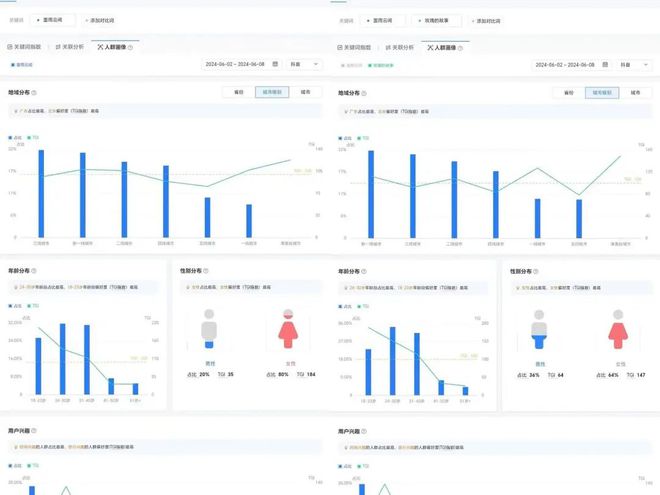The width and height of the screenshot is (660, 495).
Task: Click the 关联分析 tab icon in right panel
Action: click(x=388, y=48)
